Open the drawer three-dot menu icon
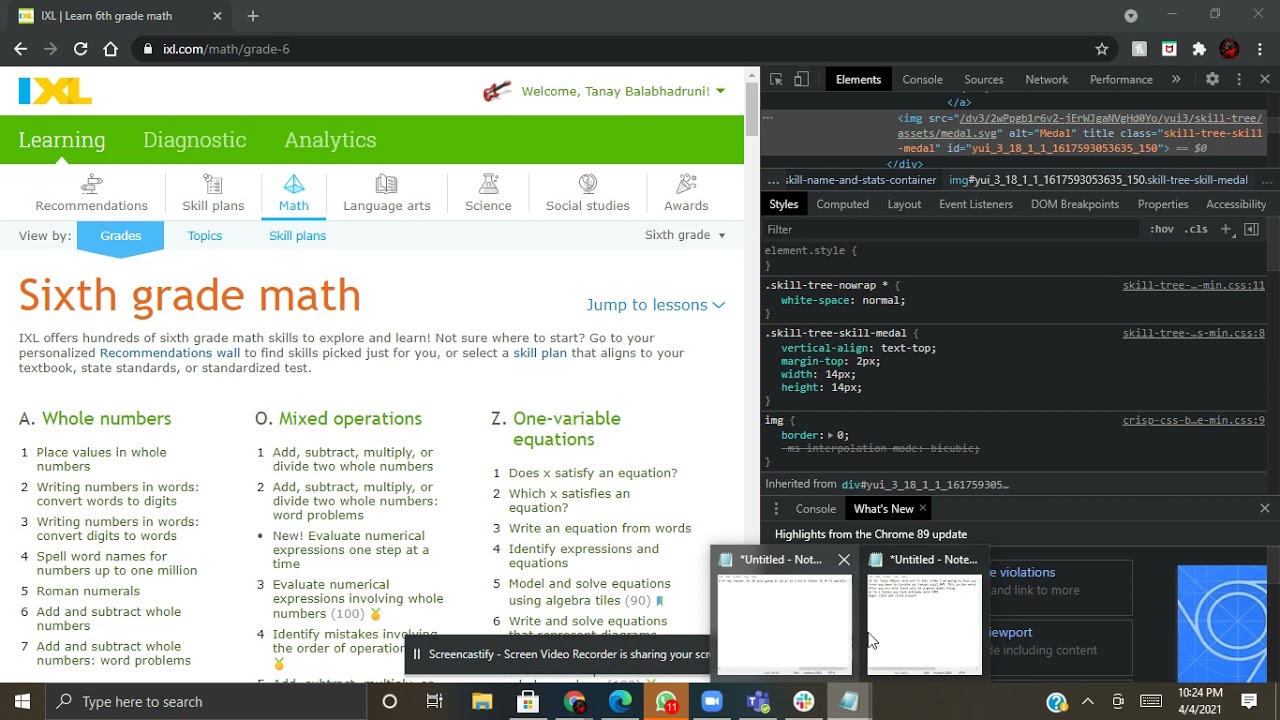Viewport: 1280px width, 720px height. coord(776,508)
